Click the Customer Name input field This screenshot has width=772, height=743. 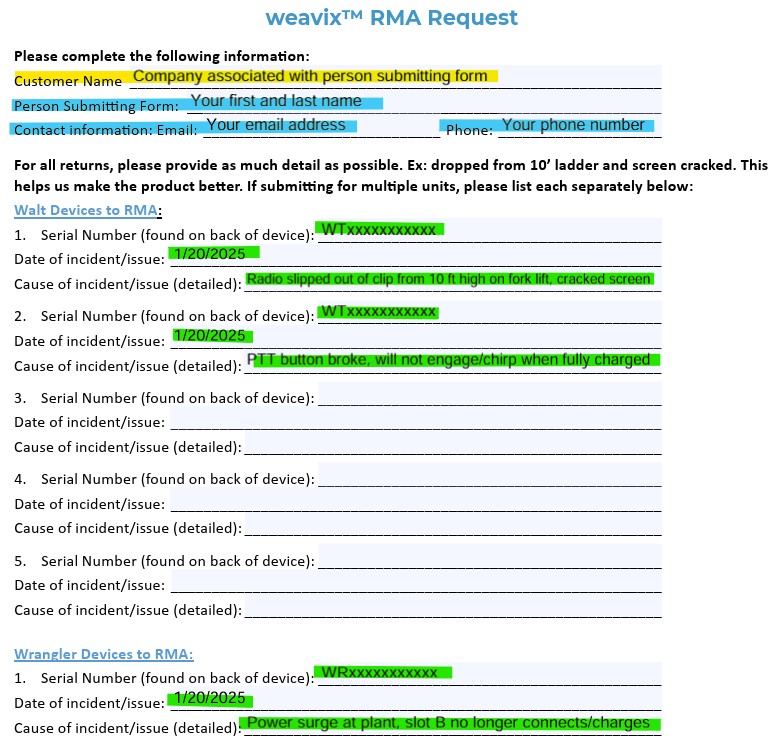point(395,77)
